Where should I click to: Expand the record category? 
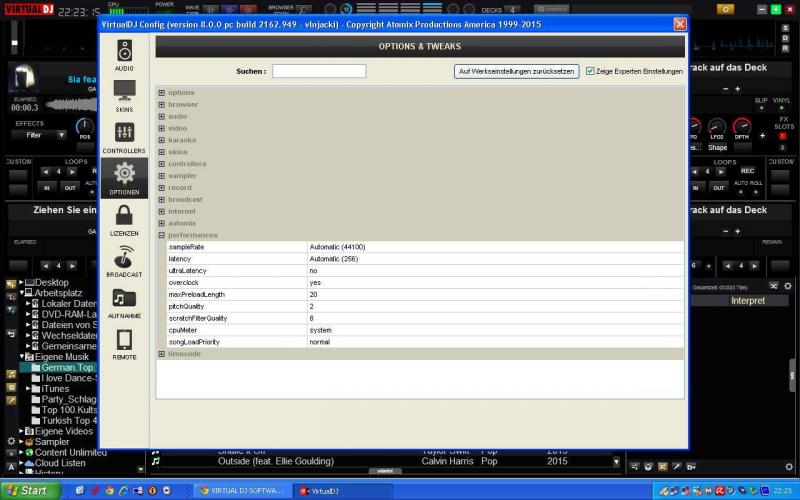[x=162, y=188]
